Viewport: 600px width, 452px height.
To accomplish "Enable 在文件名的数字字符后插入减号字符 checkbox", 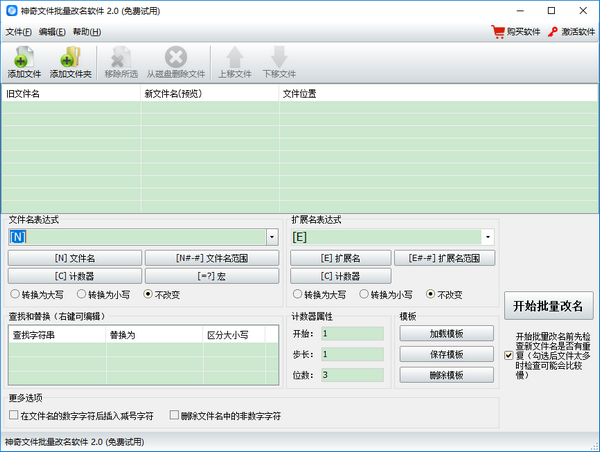I will point(13,414).
